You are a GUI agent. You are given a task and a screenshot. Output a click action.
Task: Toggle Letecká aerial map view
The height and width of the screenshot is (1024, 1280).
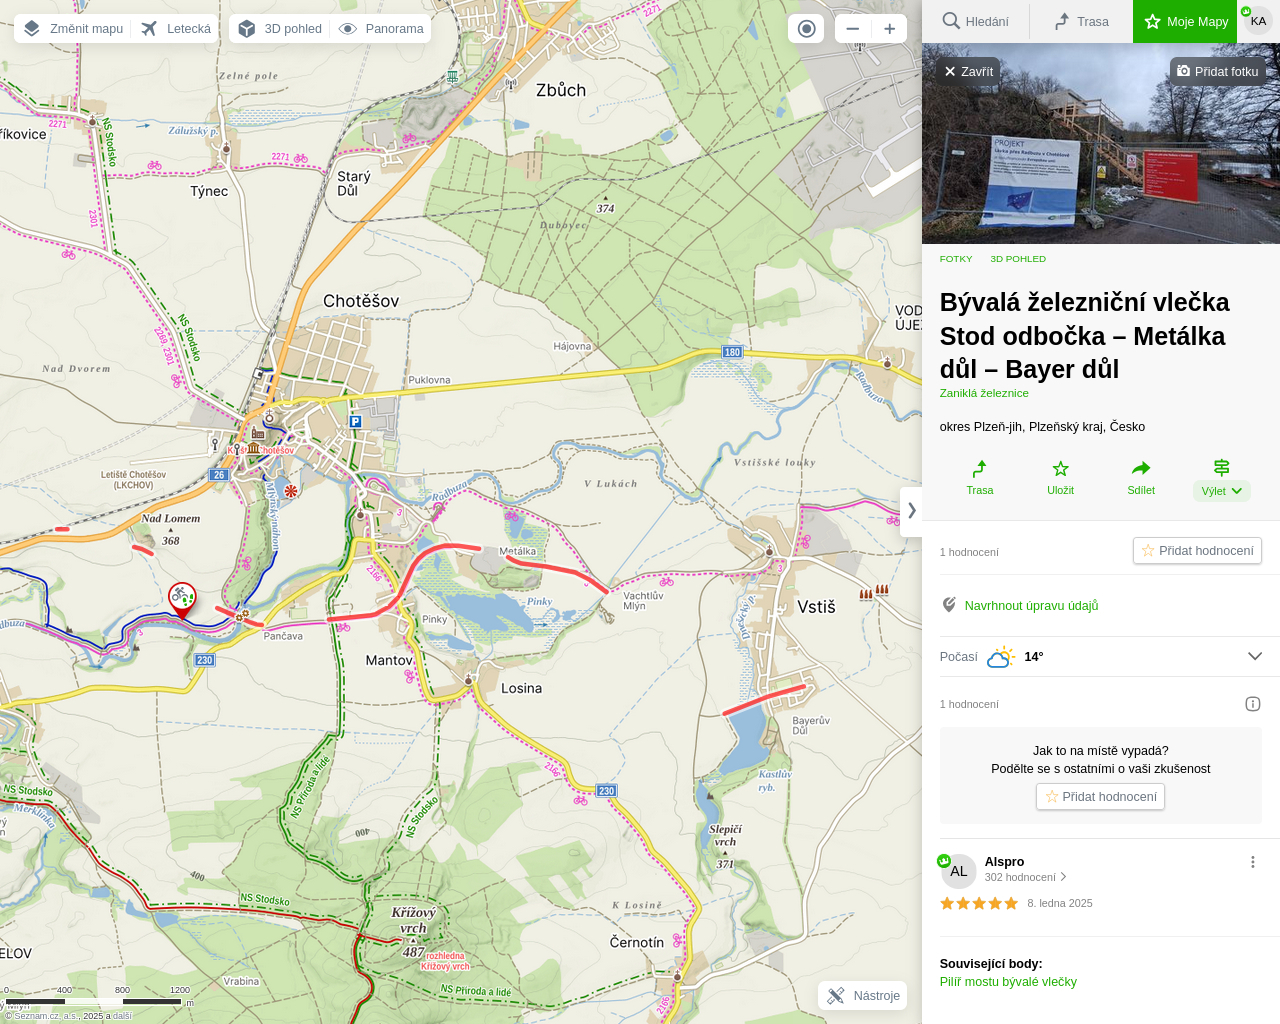(176, 29)
